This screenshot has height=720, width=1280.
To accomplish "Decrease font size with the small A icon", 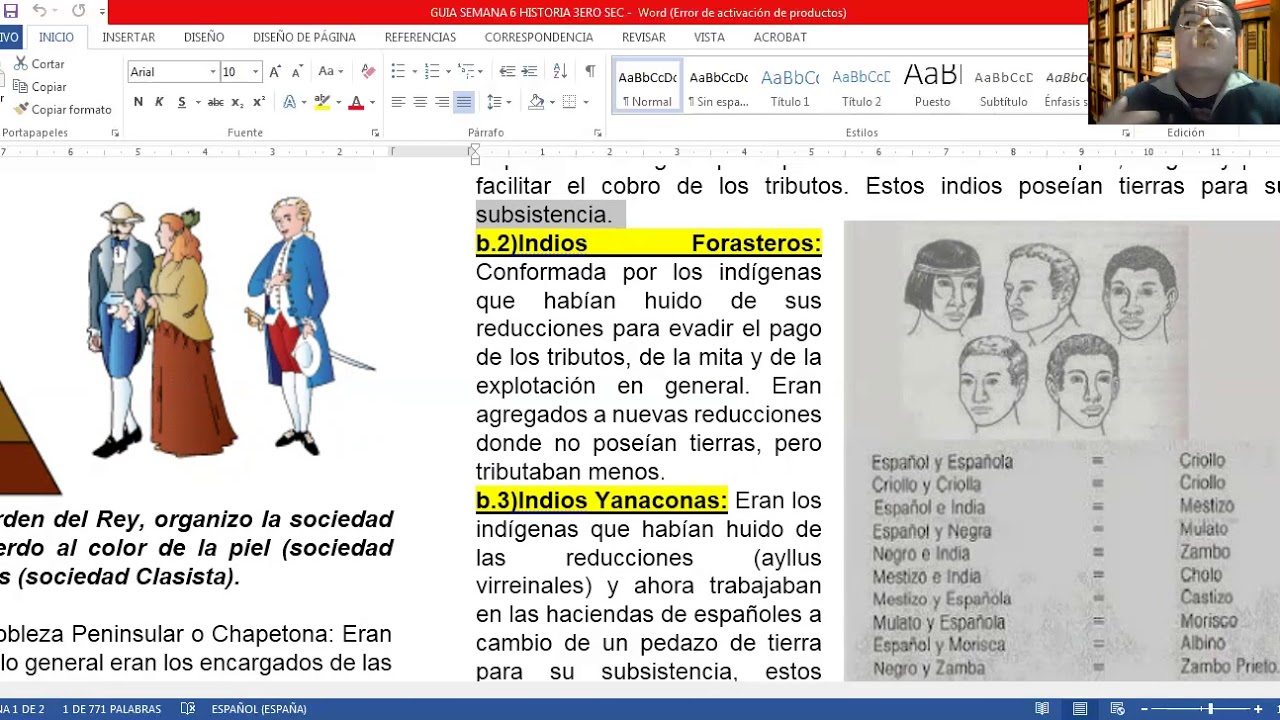I will click(x=297, y=72).
